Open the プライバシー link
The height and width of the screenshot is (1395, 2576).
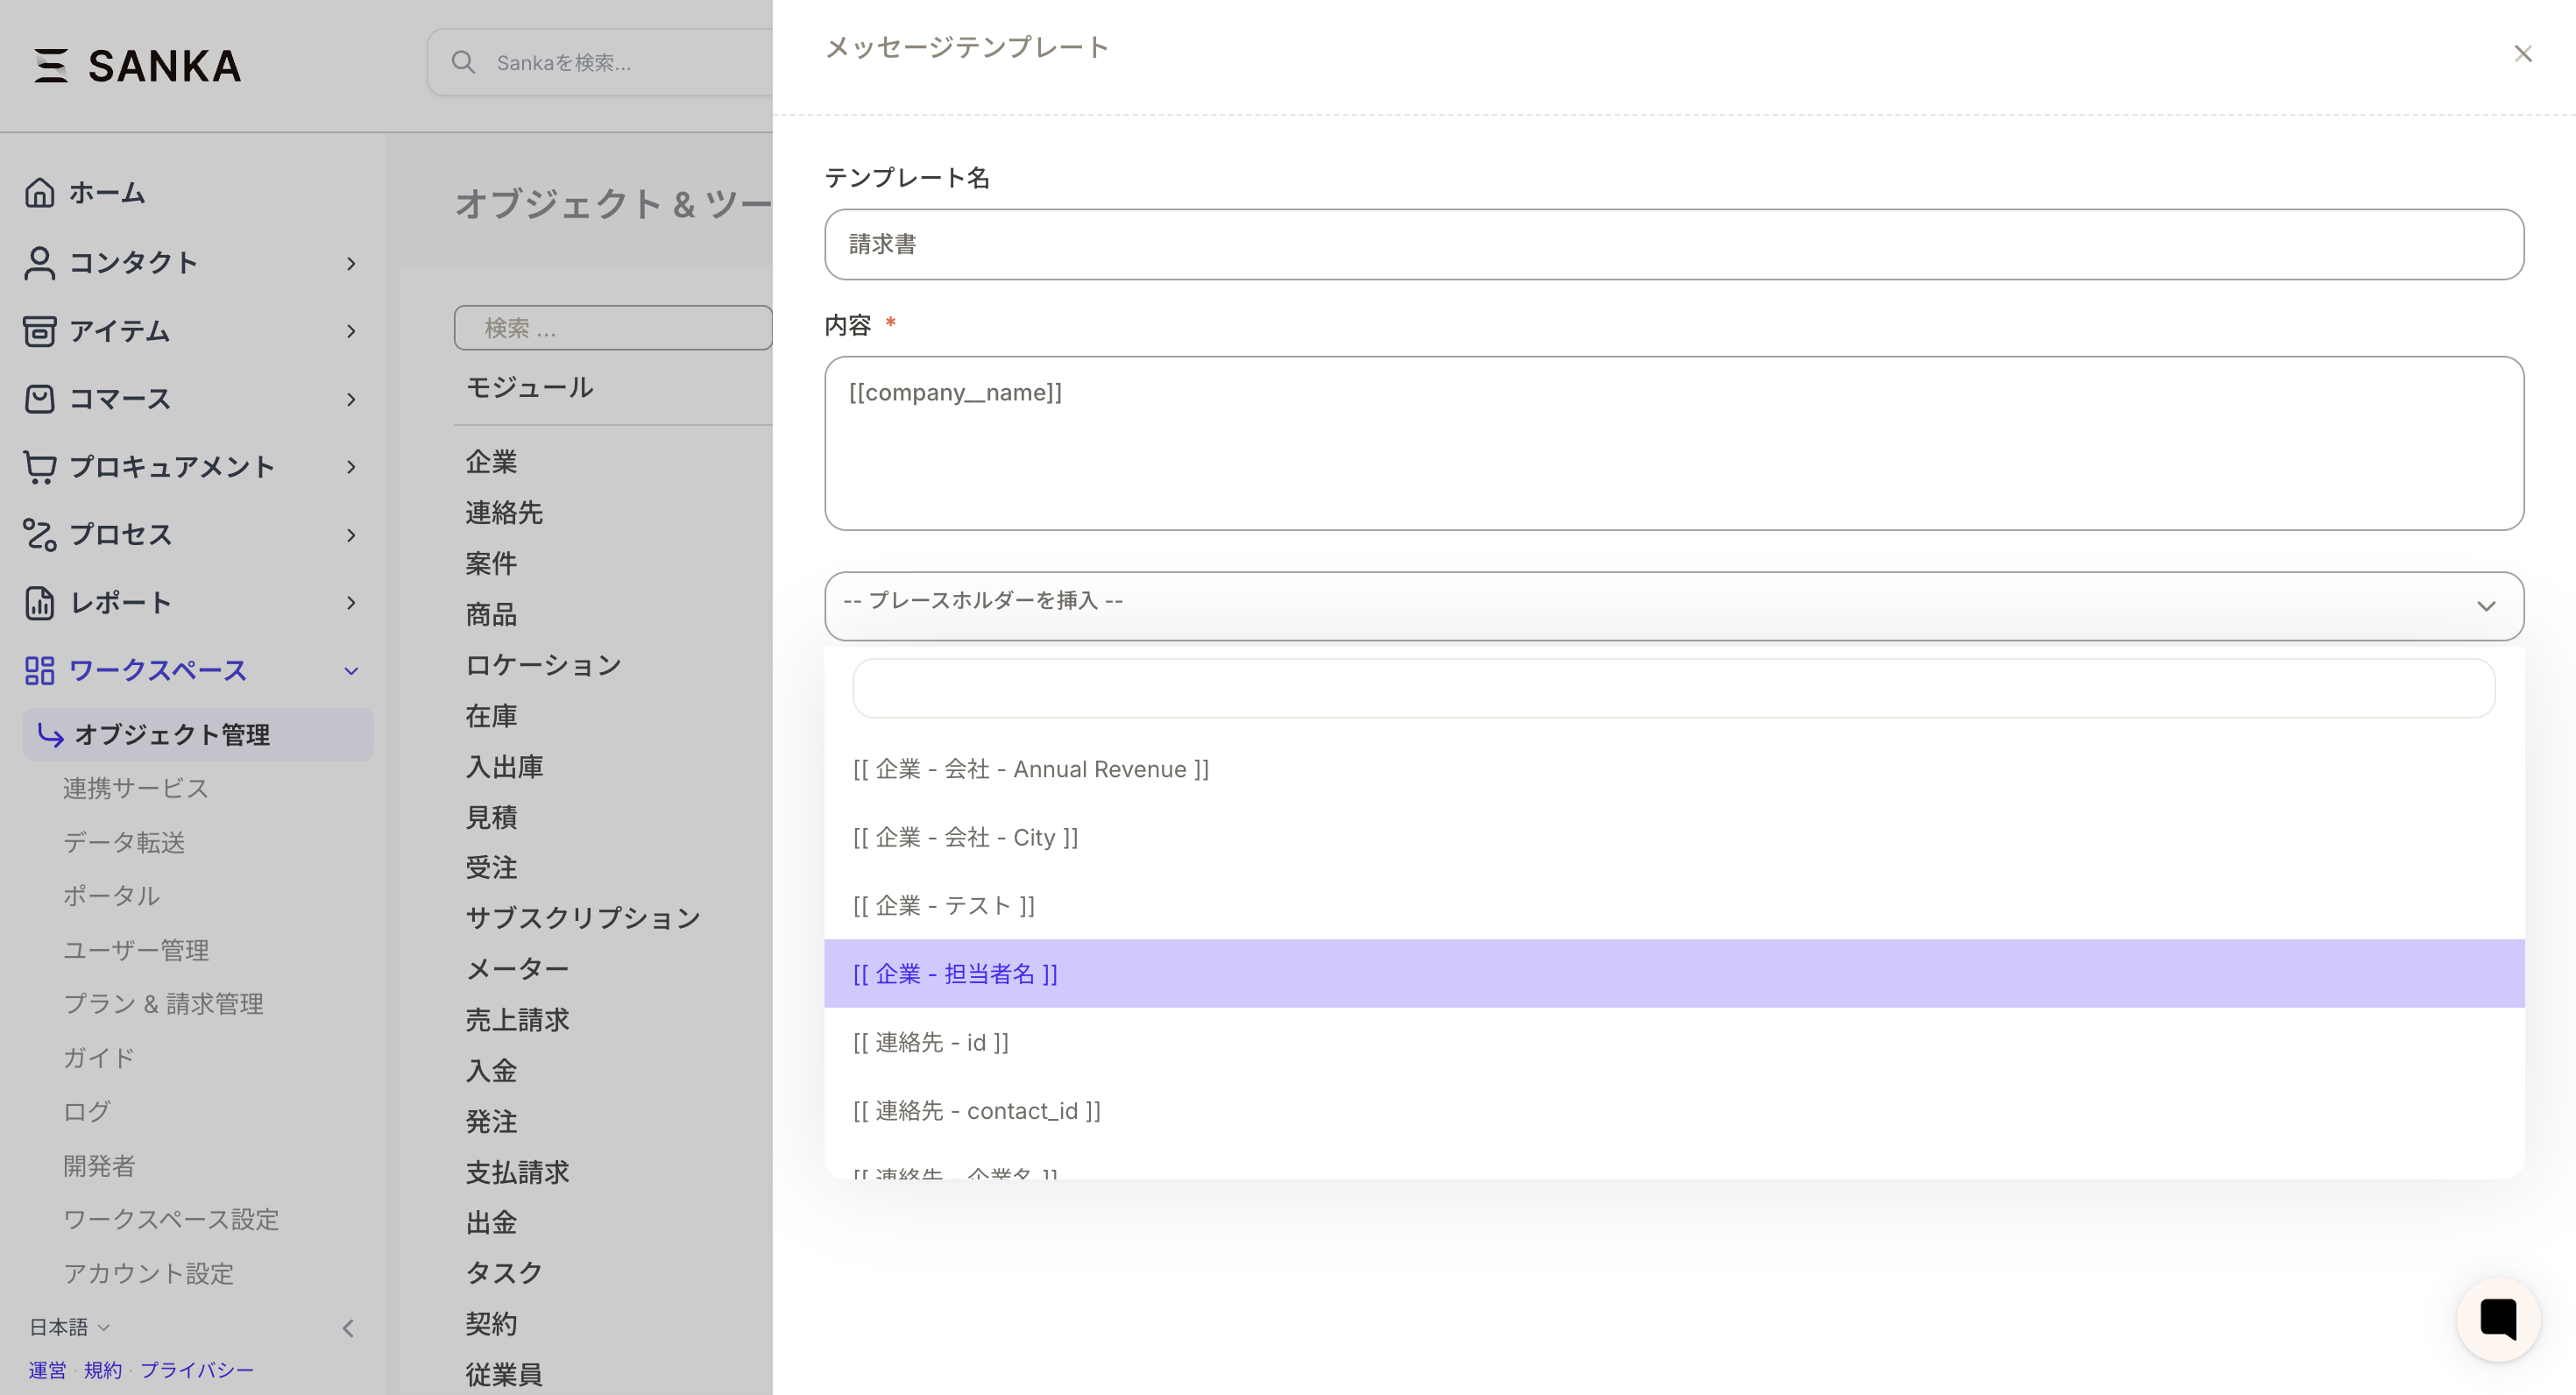(x=197, y=1370)
